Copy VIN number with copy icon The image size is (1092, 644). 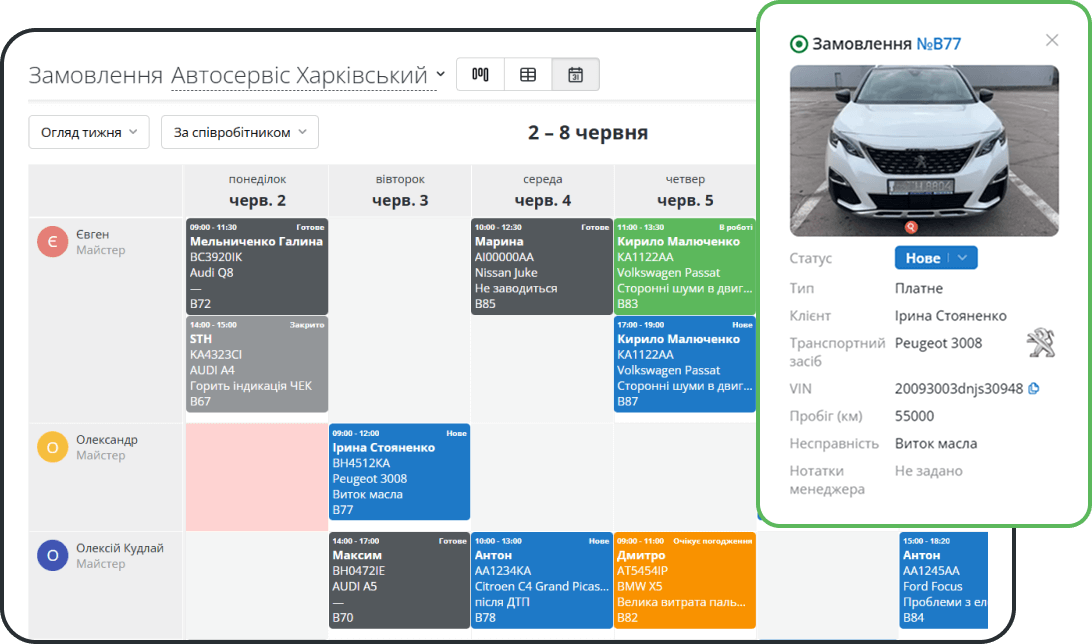(x=1034, y=388)
